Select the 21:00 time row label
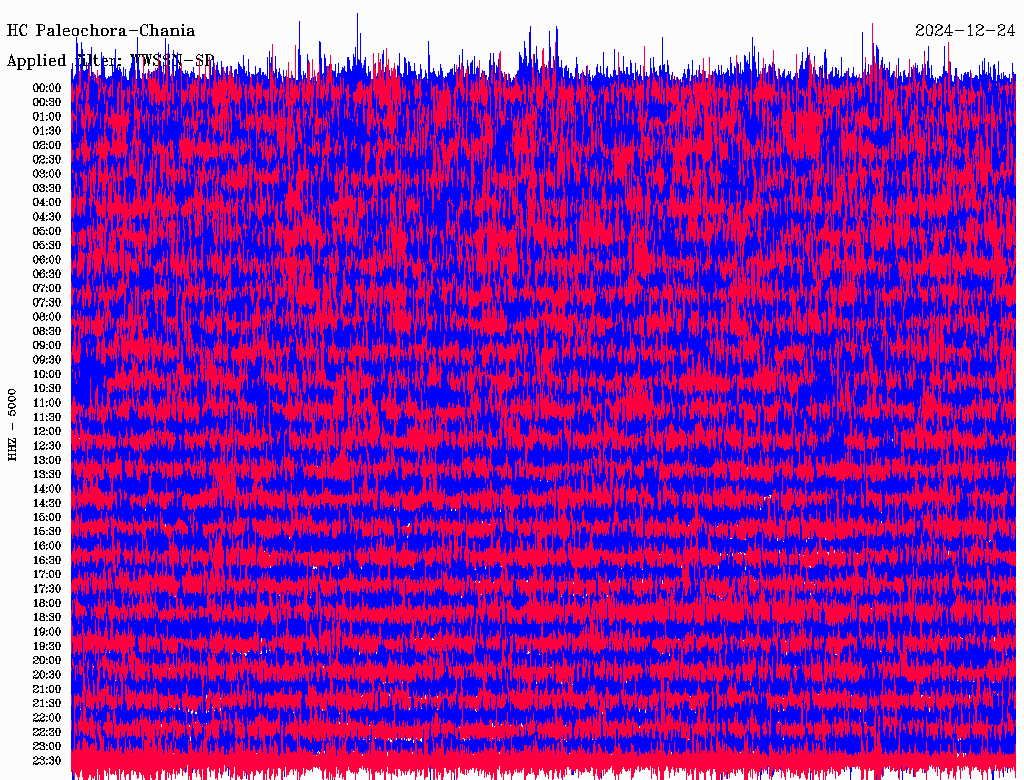This screenshot has width=1024, height=780. click(x=47, y=690)
